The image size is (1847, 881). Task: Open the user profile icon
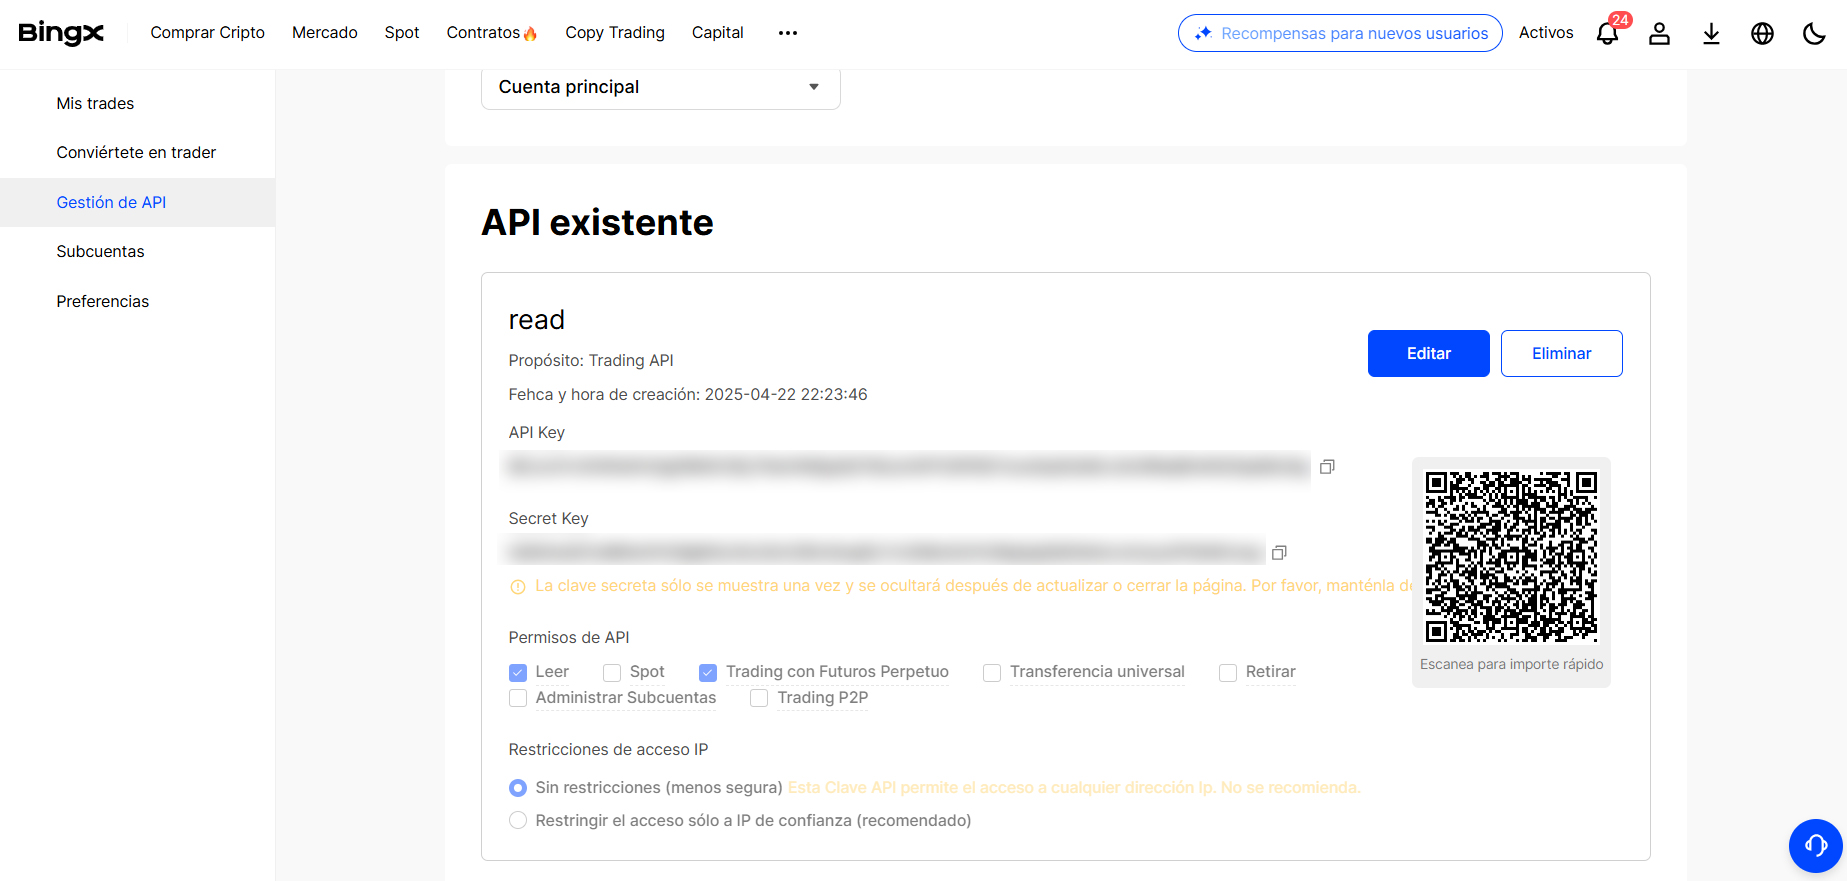pyautogui.click(x=1659, y=34)
